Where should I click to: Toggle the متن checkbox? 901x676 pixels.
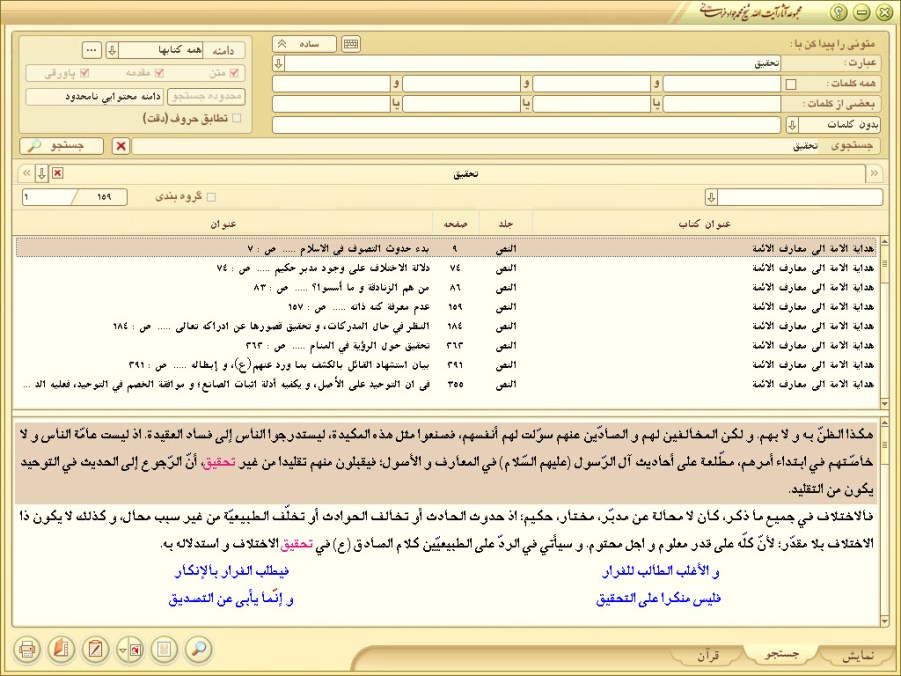234,73
